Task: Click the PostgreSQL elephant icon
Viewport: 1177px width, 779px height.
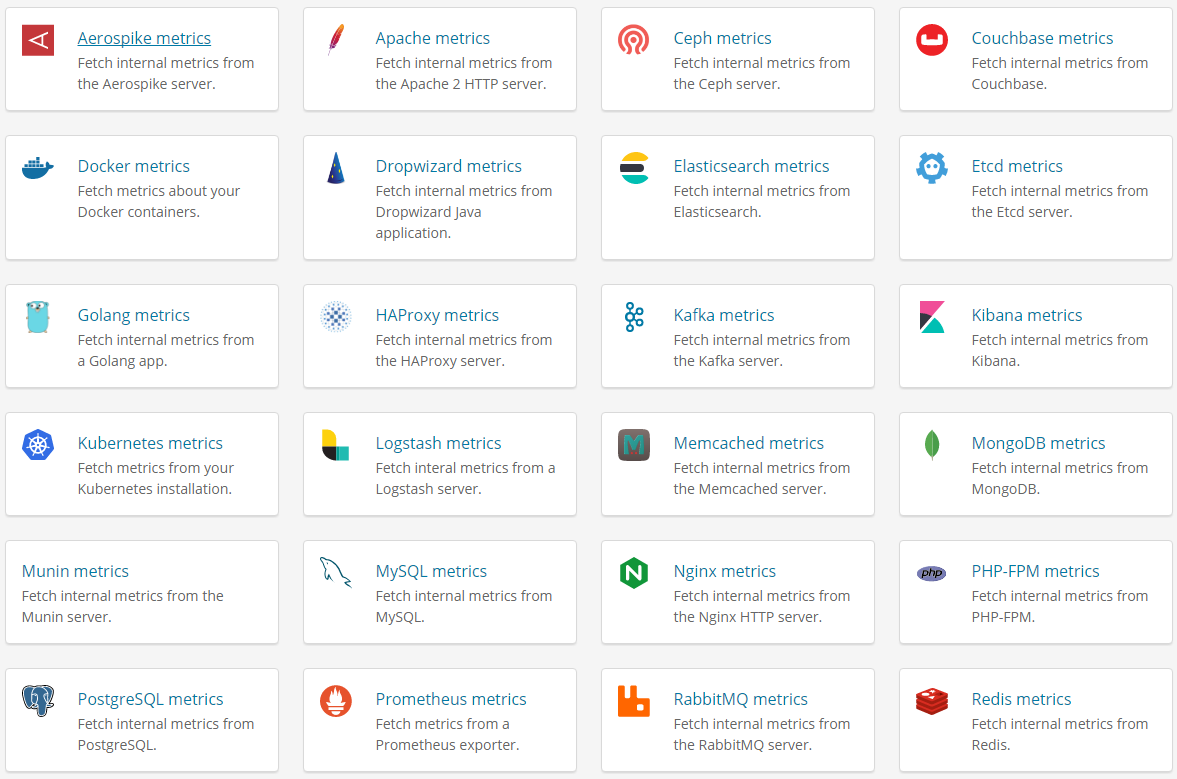Action: pyautogui.click(x=38, y=701)
